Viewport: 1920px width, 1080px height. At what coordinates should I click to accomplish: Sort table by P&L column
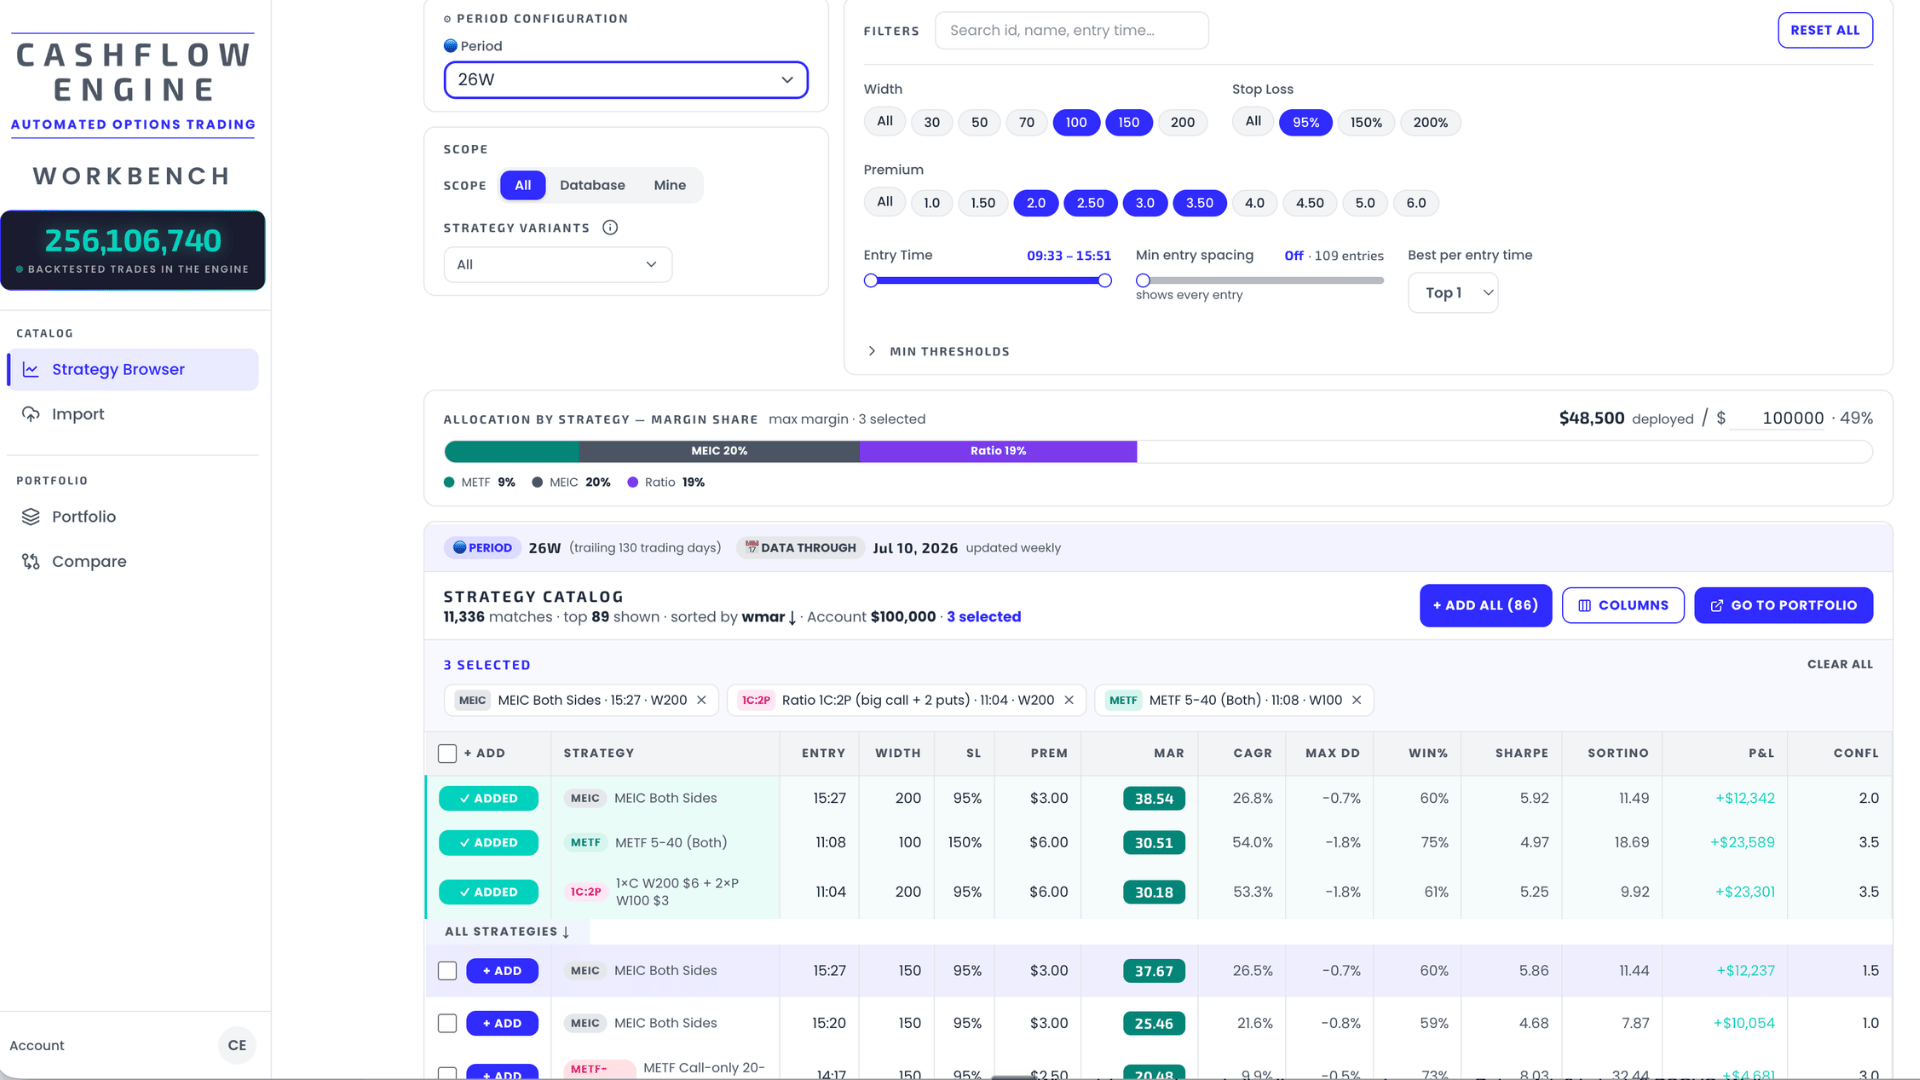point(1761,753)
